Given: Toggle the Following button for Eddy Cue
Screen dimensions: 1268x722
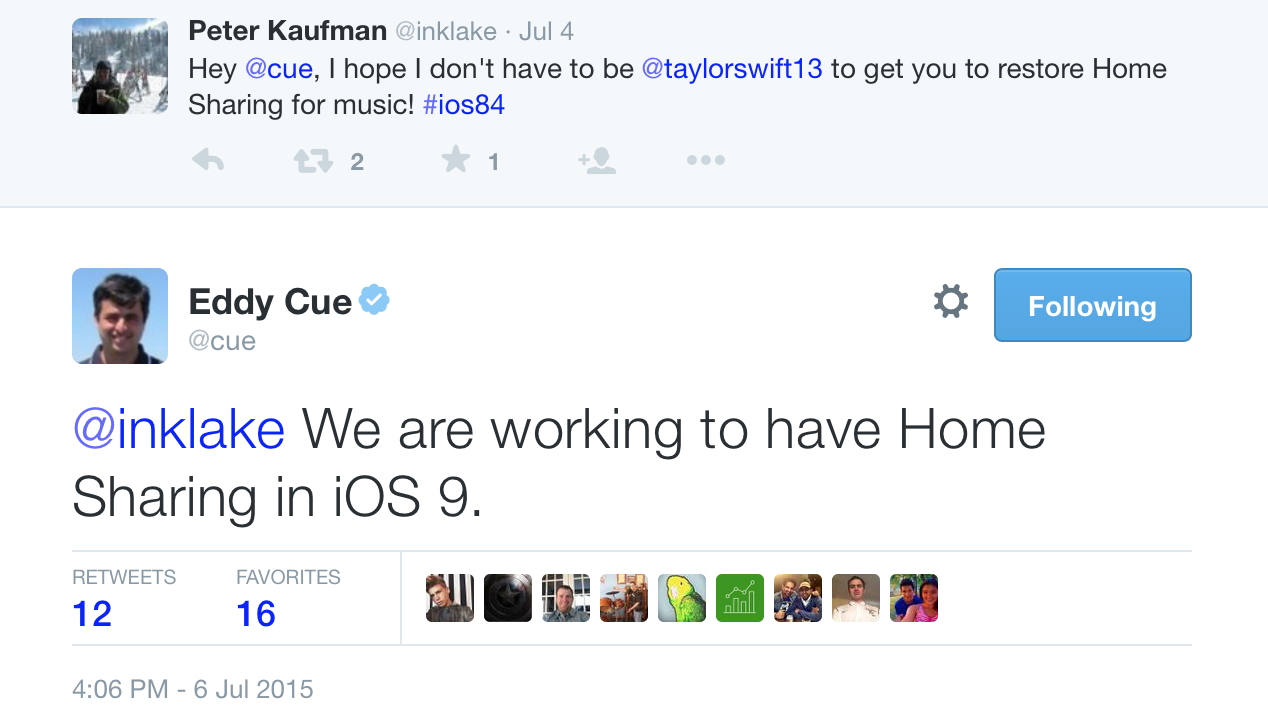Looking at the screenshot, I should (1092, 305).
